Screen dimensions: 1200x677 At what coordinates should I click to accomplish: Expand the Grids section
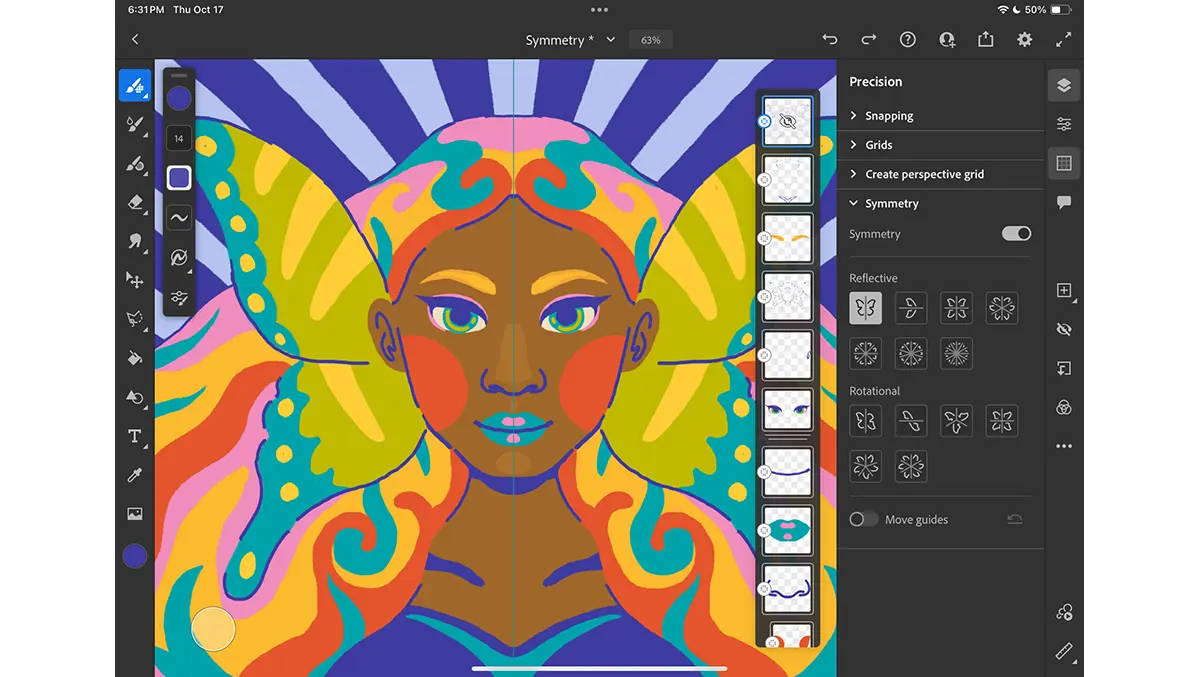(878, 145)
